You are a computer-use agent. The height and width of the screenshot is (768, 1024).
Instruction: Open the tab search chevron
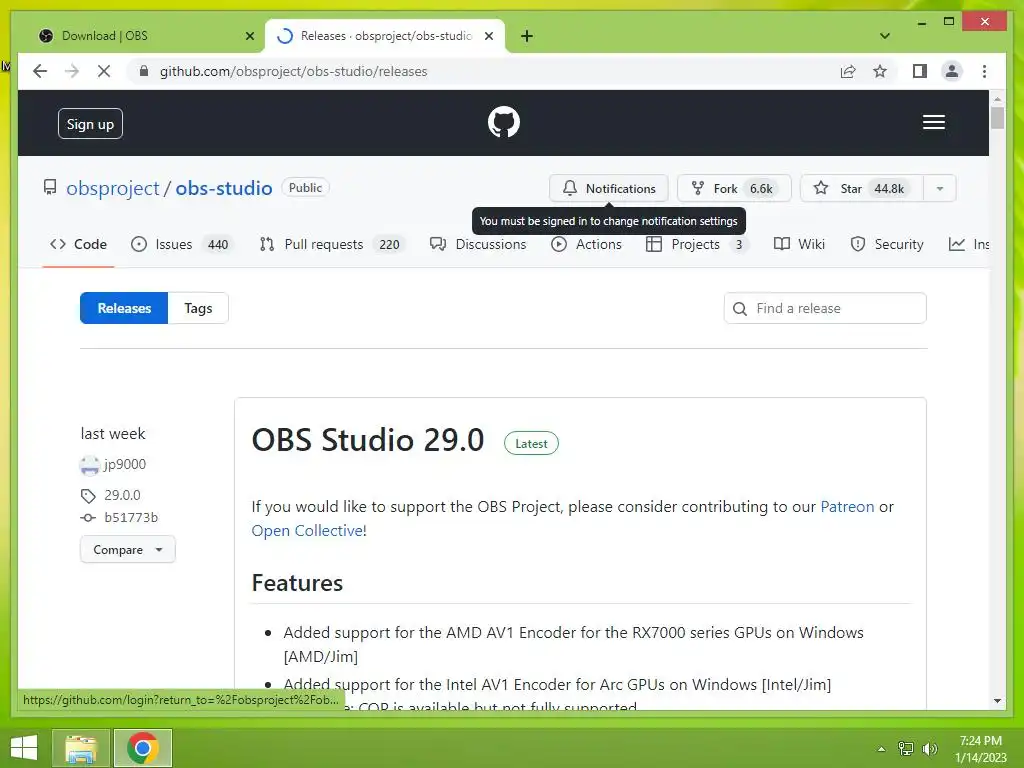885,36
